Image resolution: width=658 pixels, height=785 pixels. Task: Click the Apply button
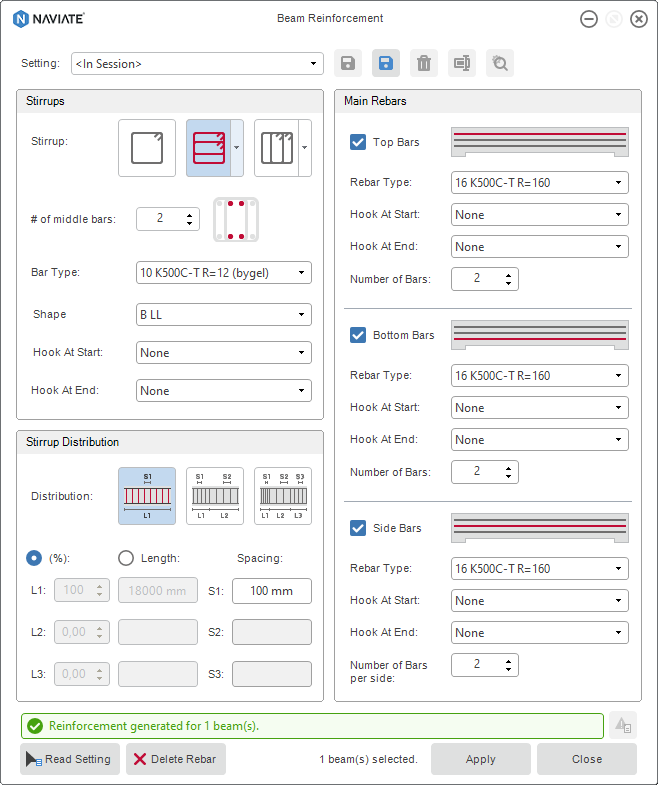point(480,759)
